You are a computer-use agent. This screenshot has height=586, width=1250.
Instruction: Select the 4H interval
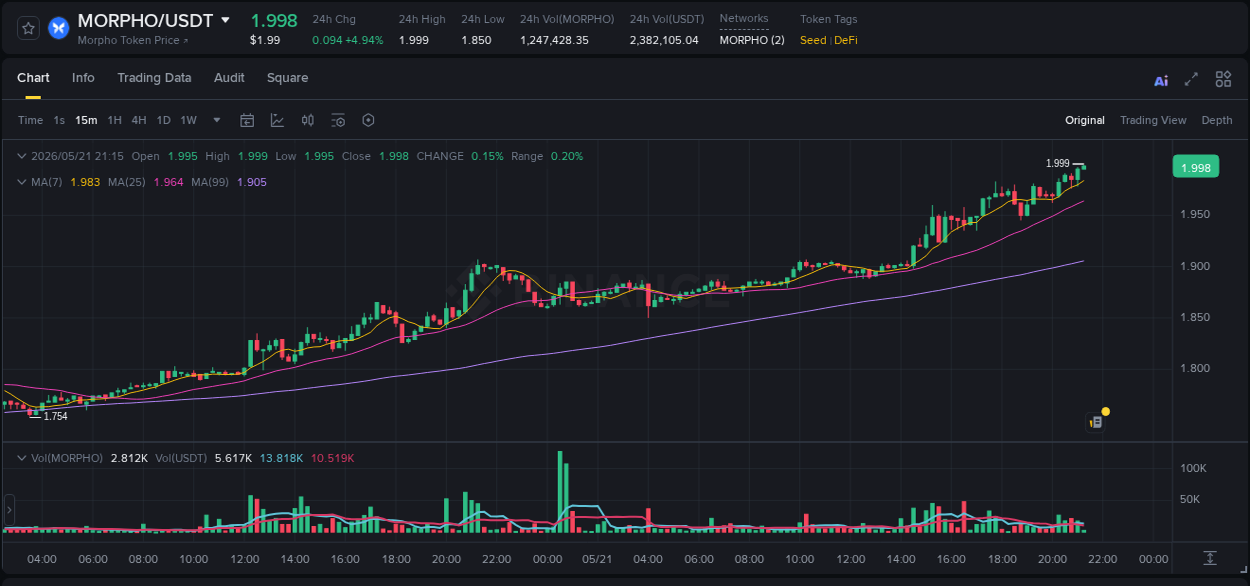139,120
